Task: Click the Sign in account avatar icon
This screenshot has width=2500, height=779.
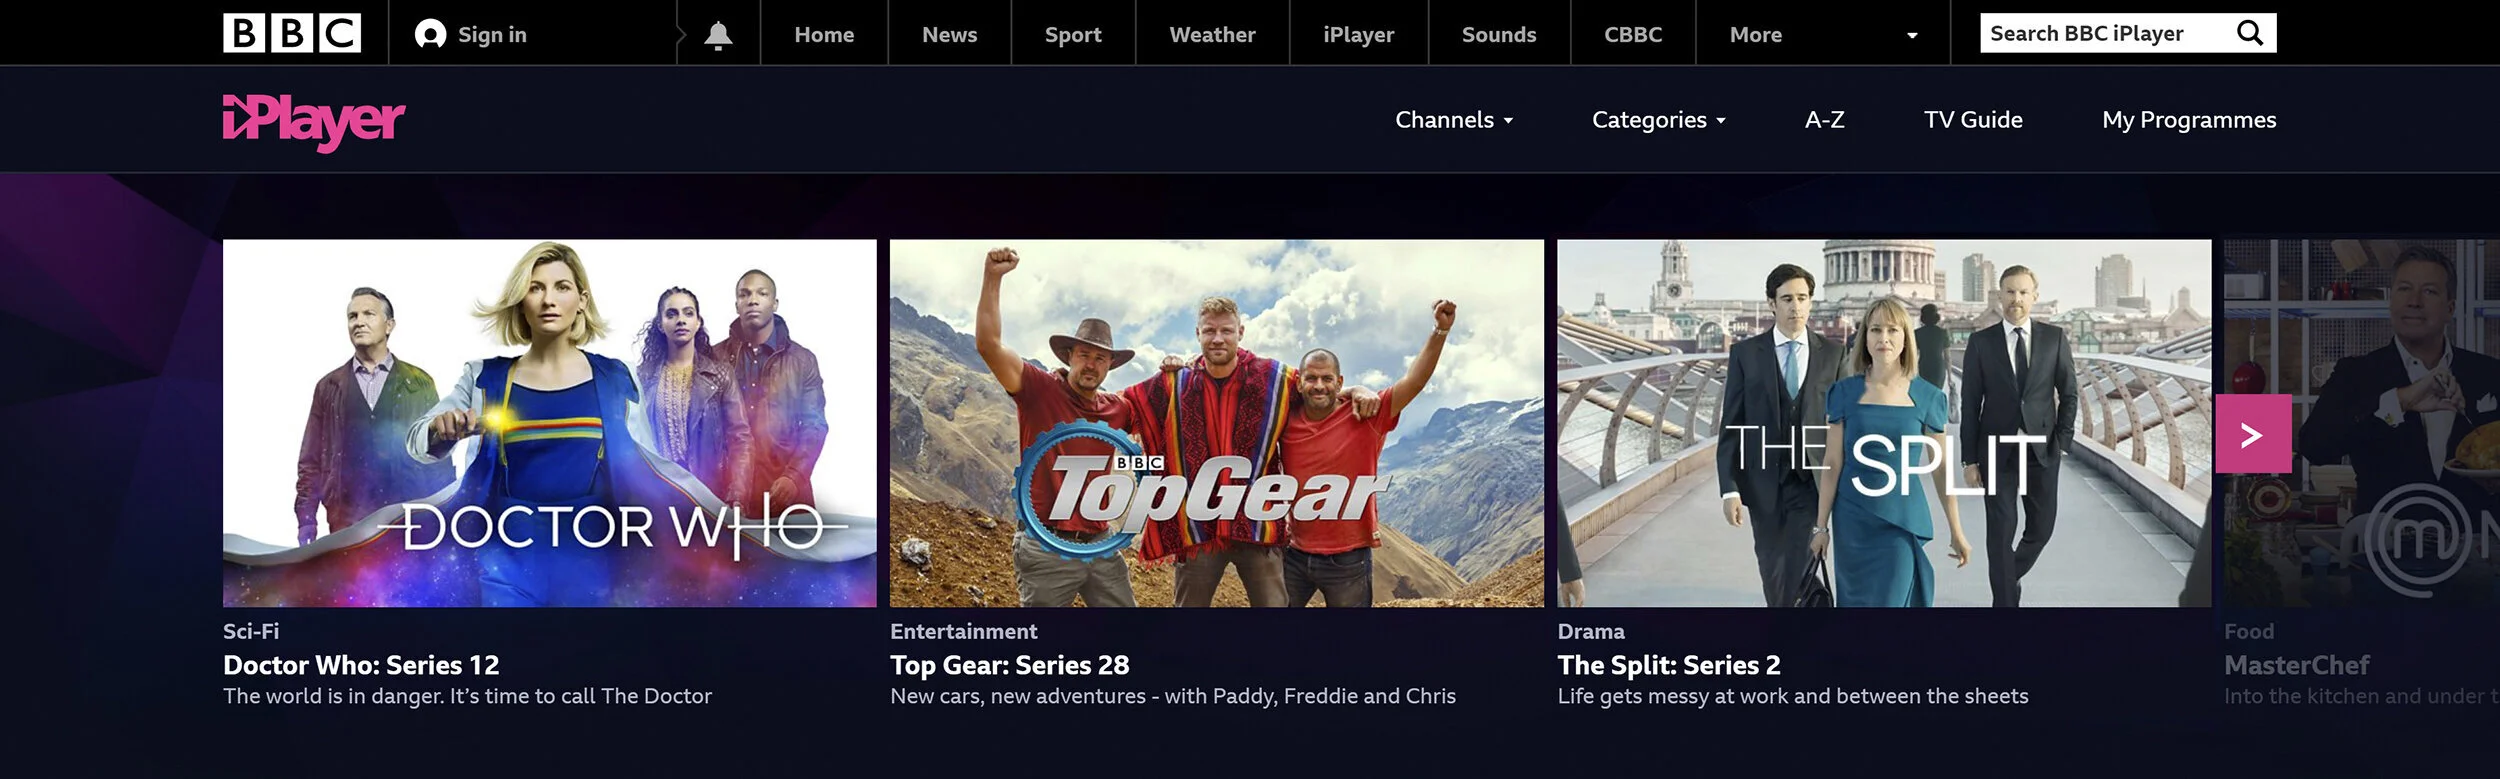Action: pyautogui.click(x=430, y=34)
